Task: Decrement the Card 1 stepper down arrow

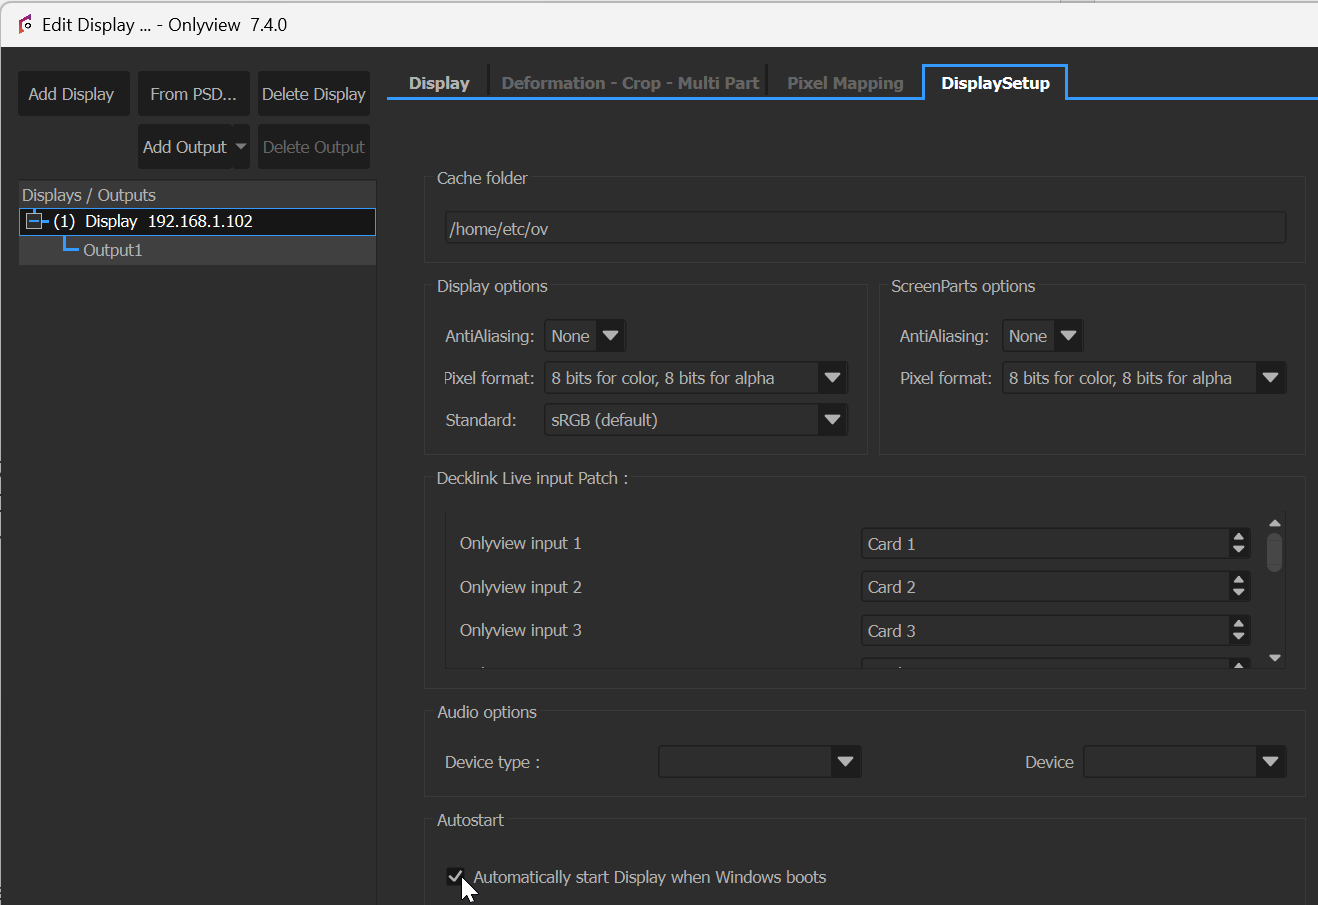Action: pos(1239,550)
